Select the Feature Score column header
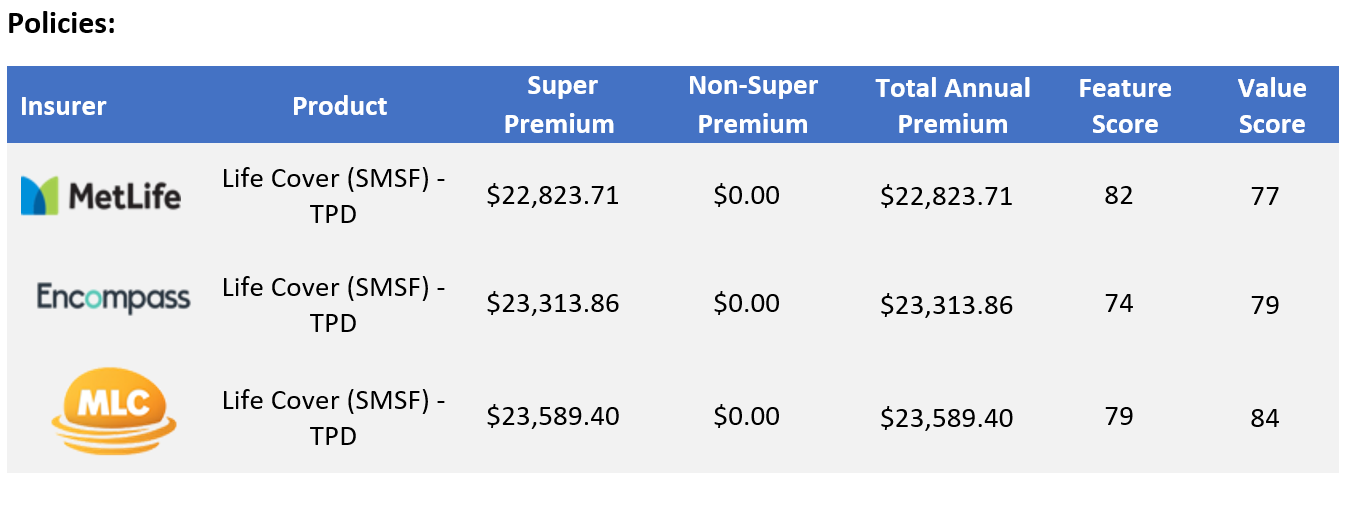This screenshot has width=1354, height=508. pos(1125,106)
